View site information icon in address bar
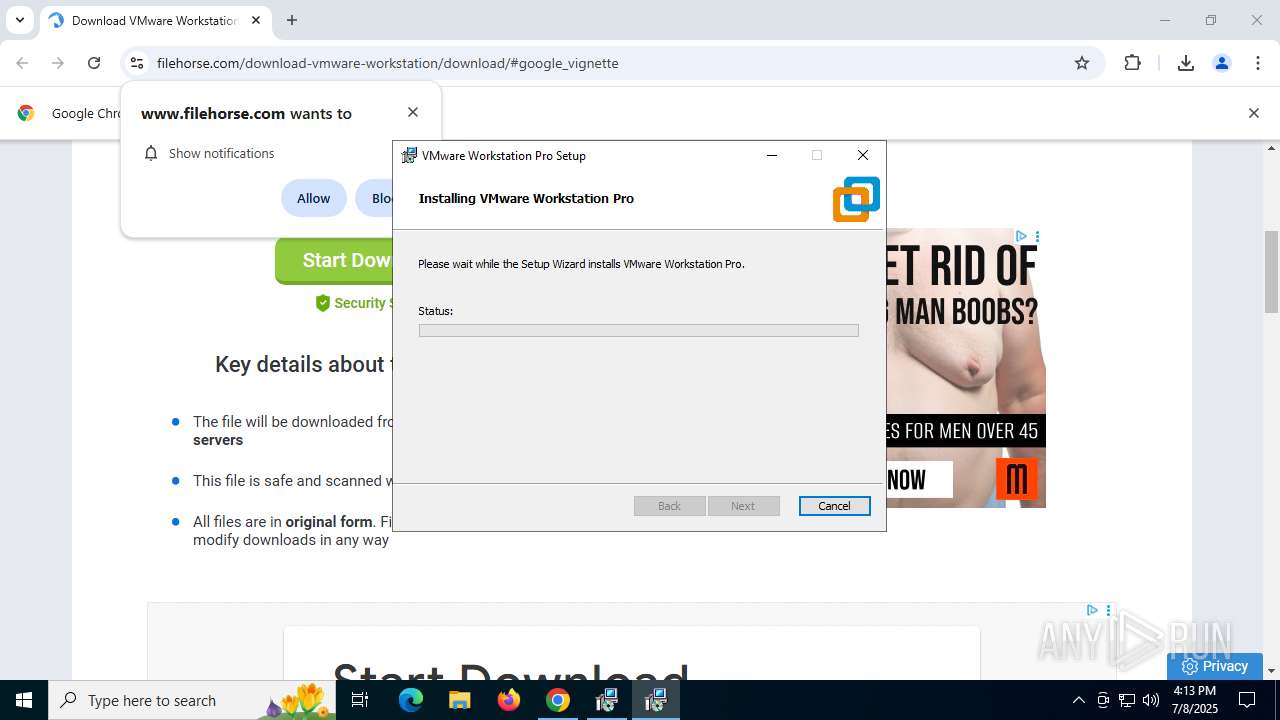This screenshot has width=1280, height=720. [x=137, y=63]
